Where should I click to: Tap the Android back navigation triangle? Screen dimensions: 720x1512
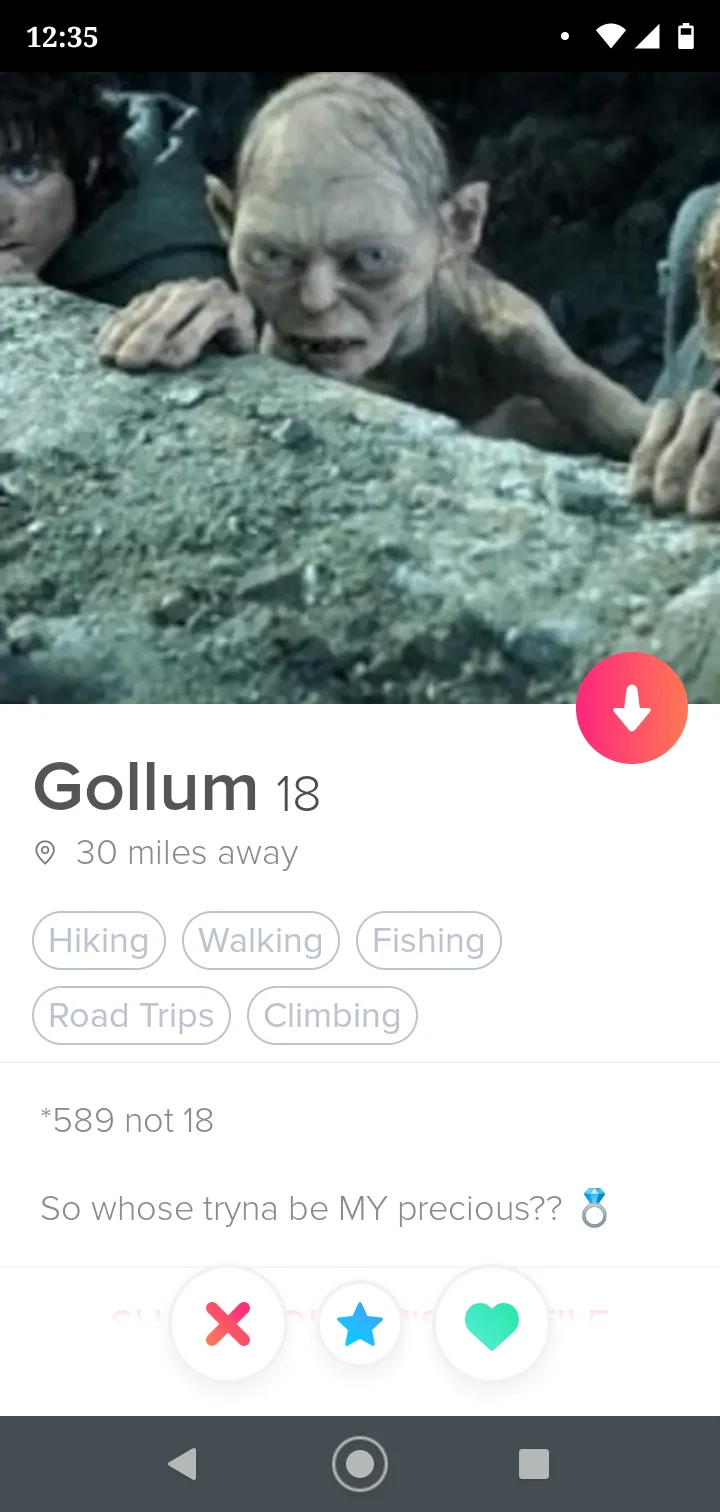pos(182,1464)
